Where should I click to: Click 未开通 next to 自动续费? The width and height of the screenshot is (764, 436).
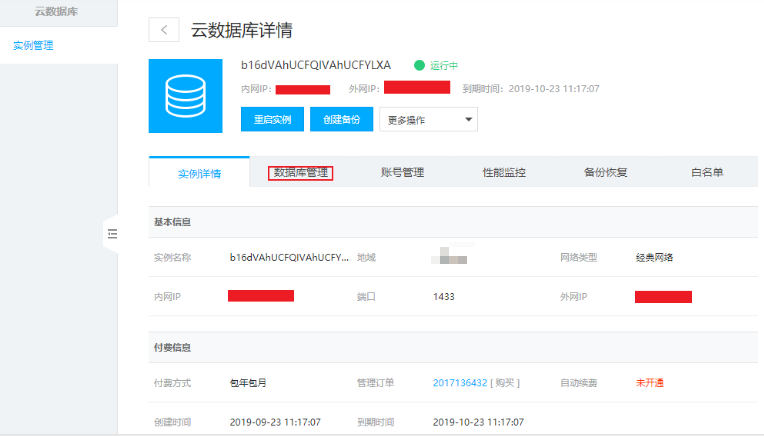point(650,383)
